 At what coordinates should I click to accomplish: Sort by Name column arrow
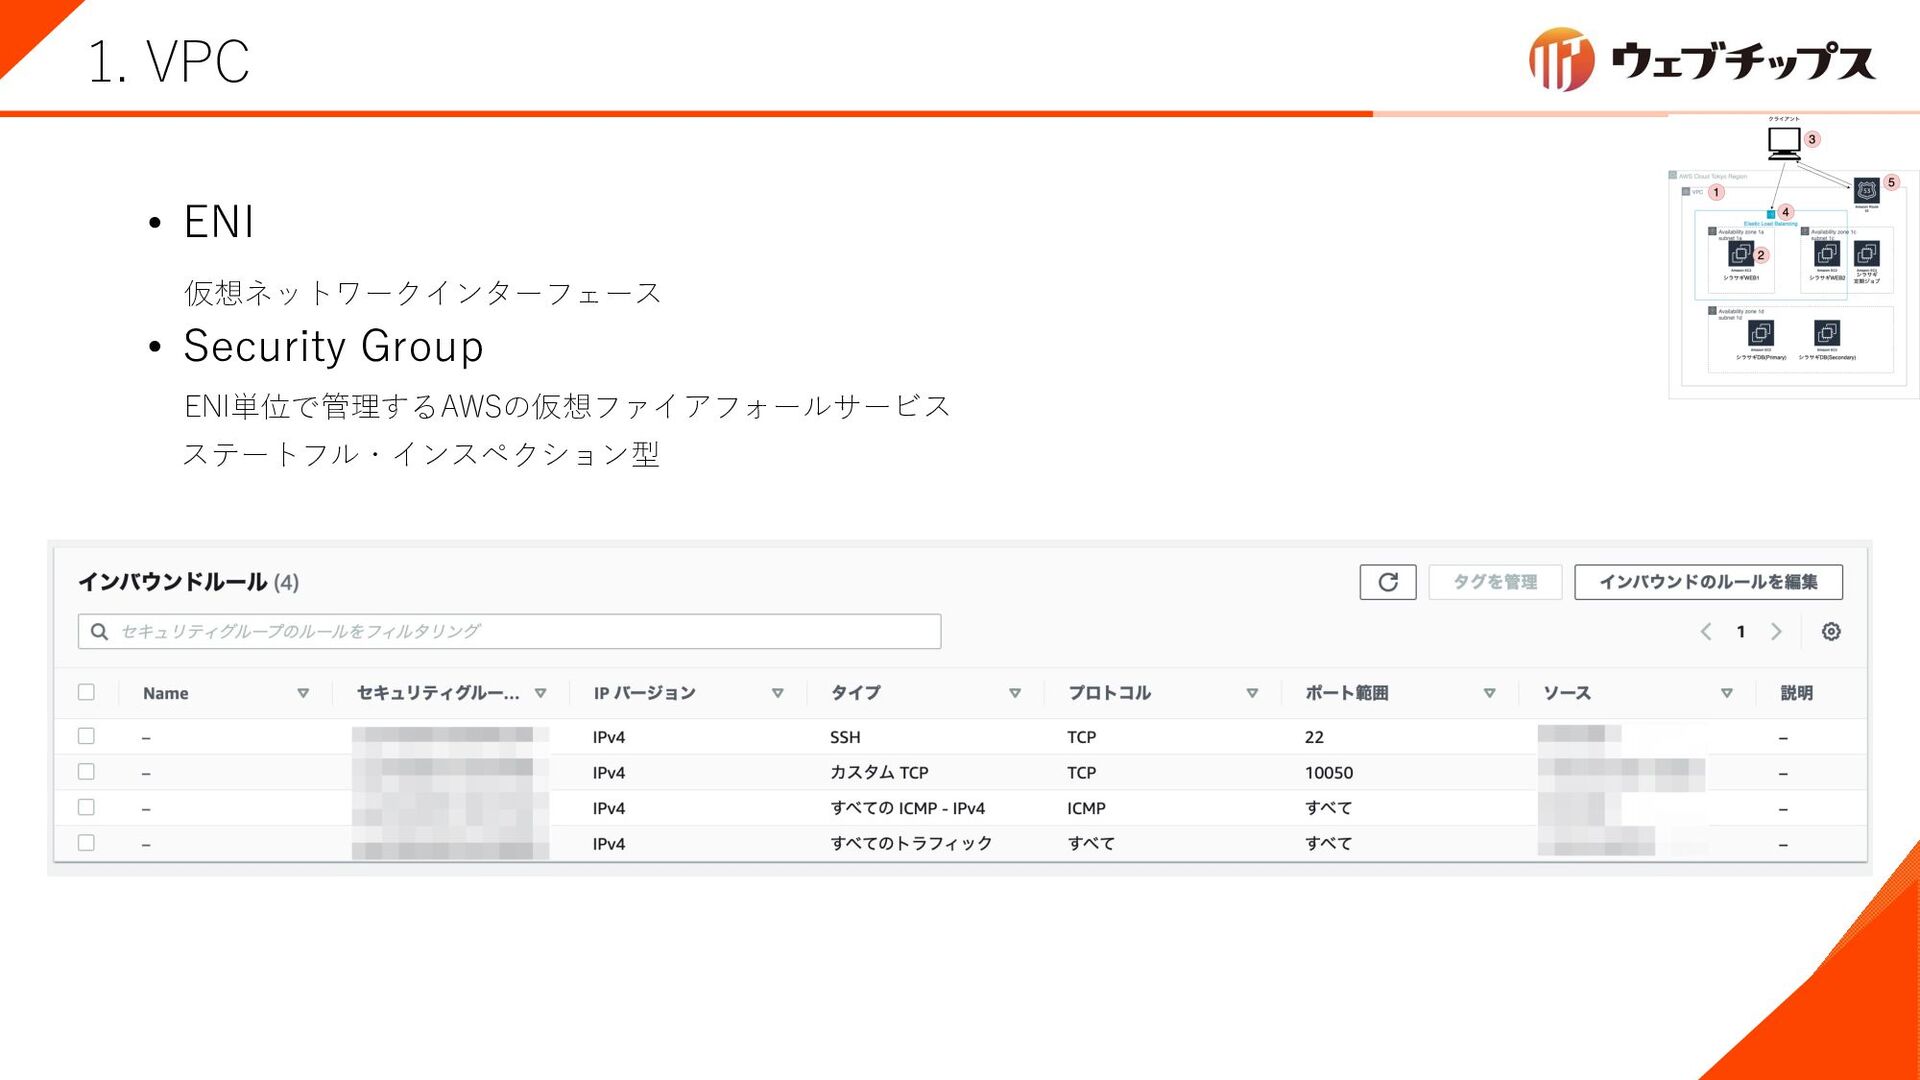(303, 693)
